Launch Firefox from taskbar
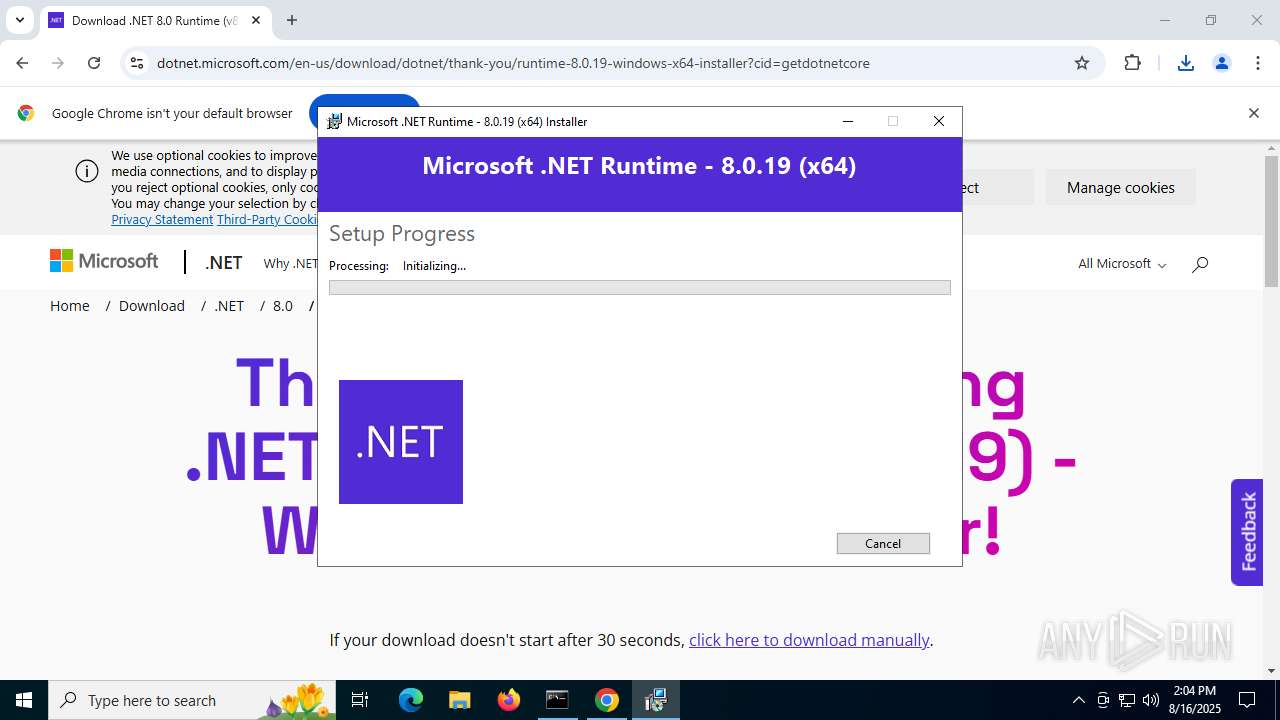The width and height of the screenshot is (1280, 720). pyautogui.click(x=509, y=700)
